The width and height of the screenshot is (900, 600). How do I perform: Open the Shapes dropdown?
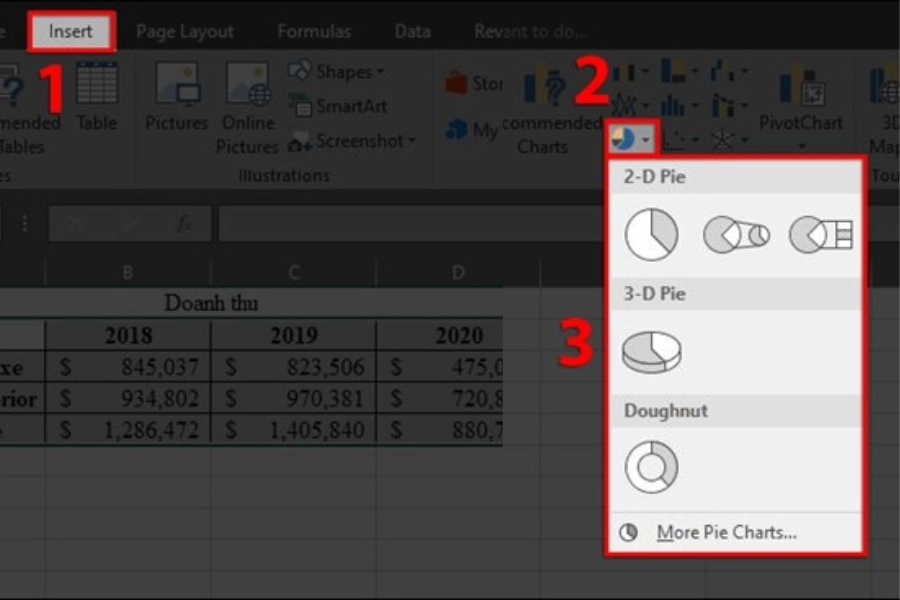[335, 71]
